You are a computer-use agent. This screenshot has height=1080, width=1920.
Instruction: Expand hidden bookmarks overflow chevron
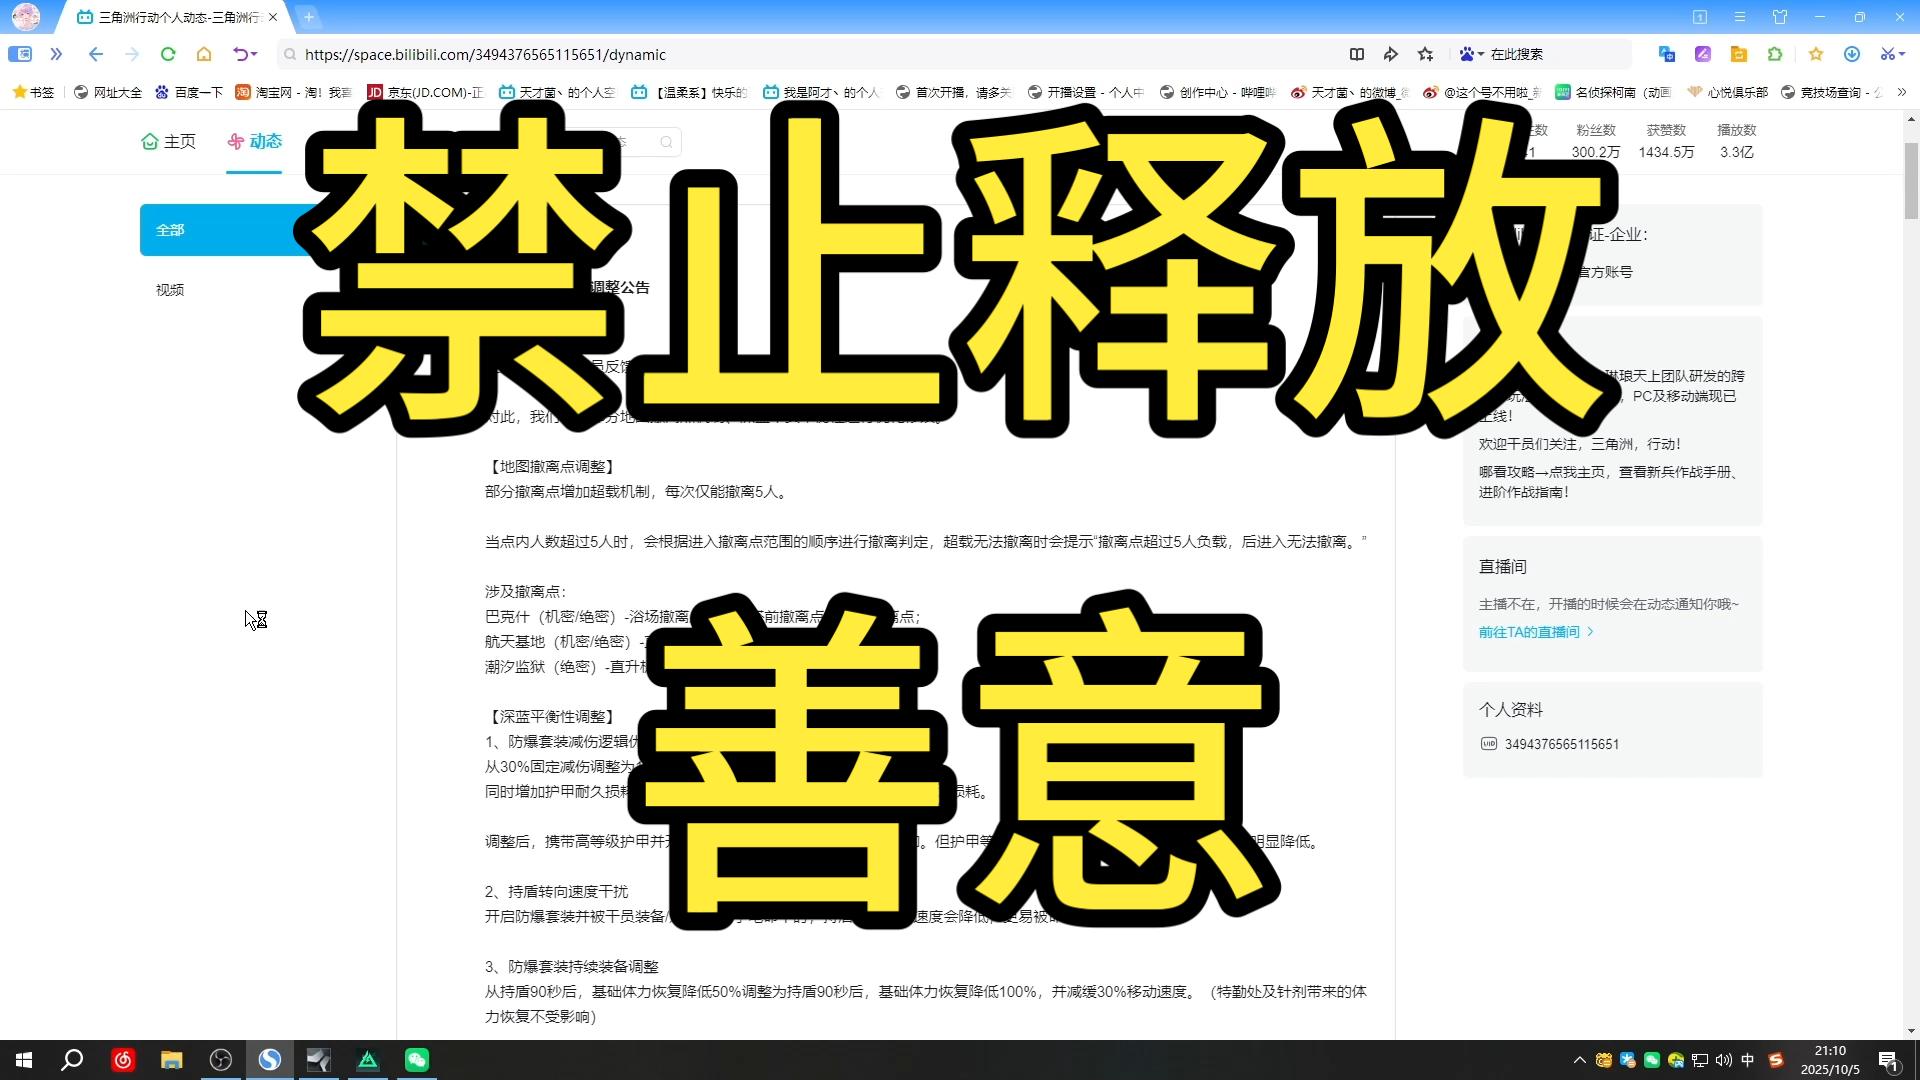tap(1901, 92)
